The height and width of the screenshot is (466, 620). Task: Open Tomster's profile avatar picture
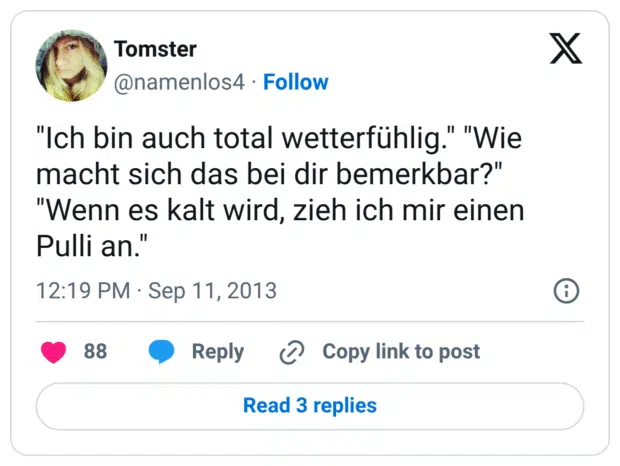click(x=71, y=64)
